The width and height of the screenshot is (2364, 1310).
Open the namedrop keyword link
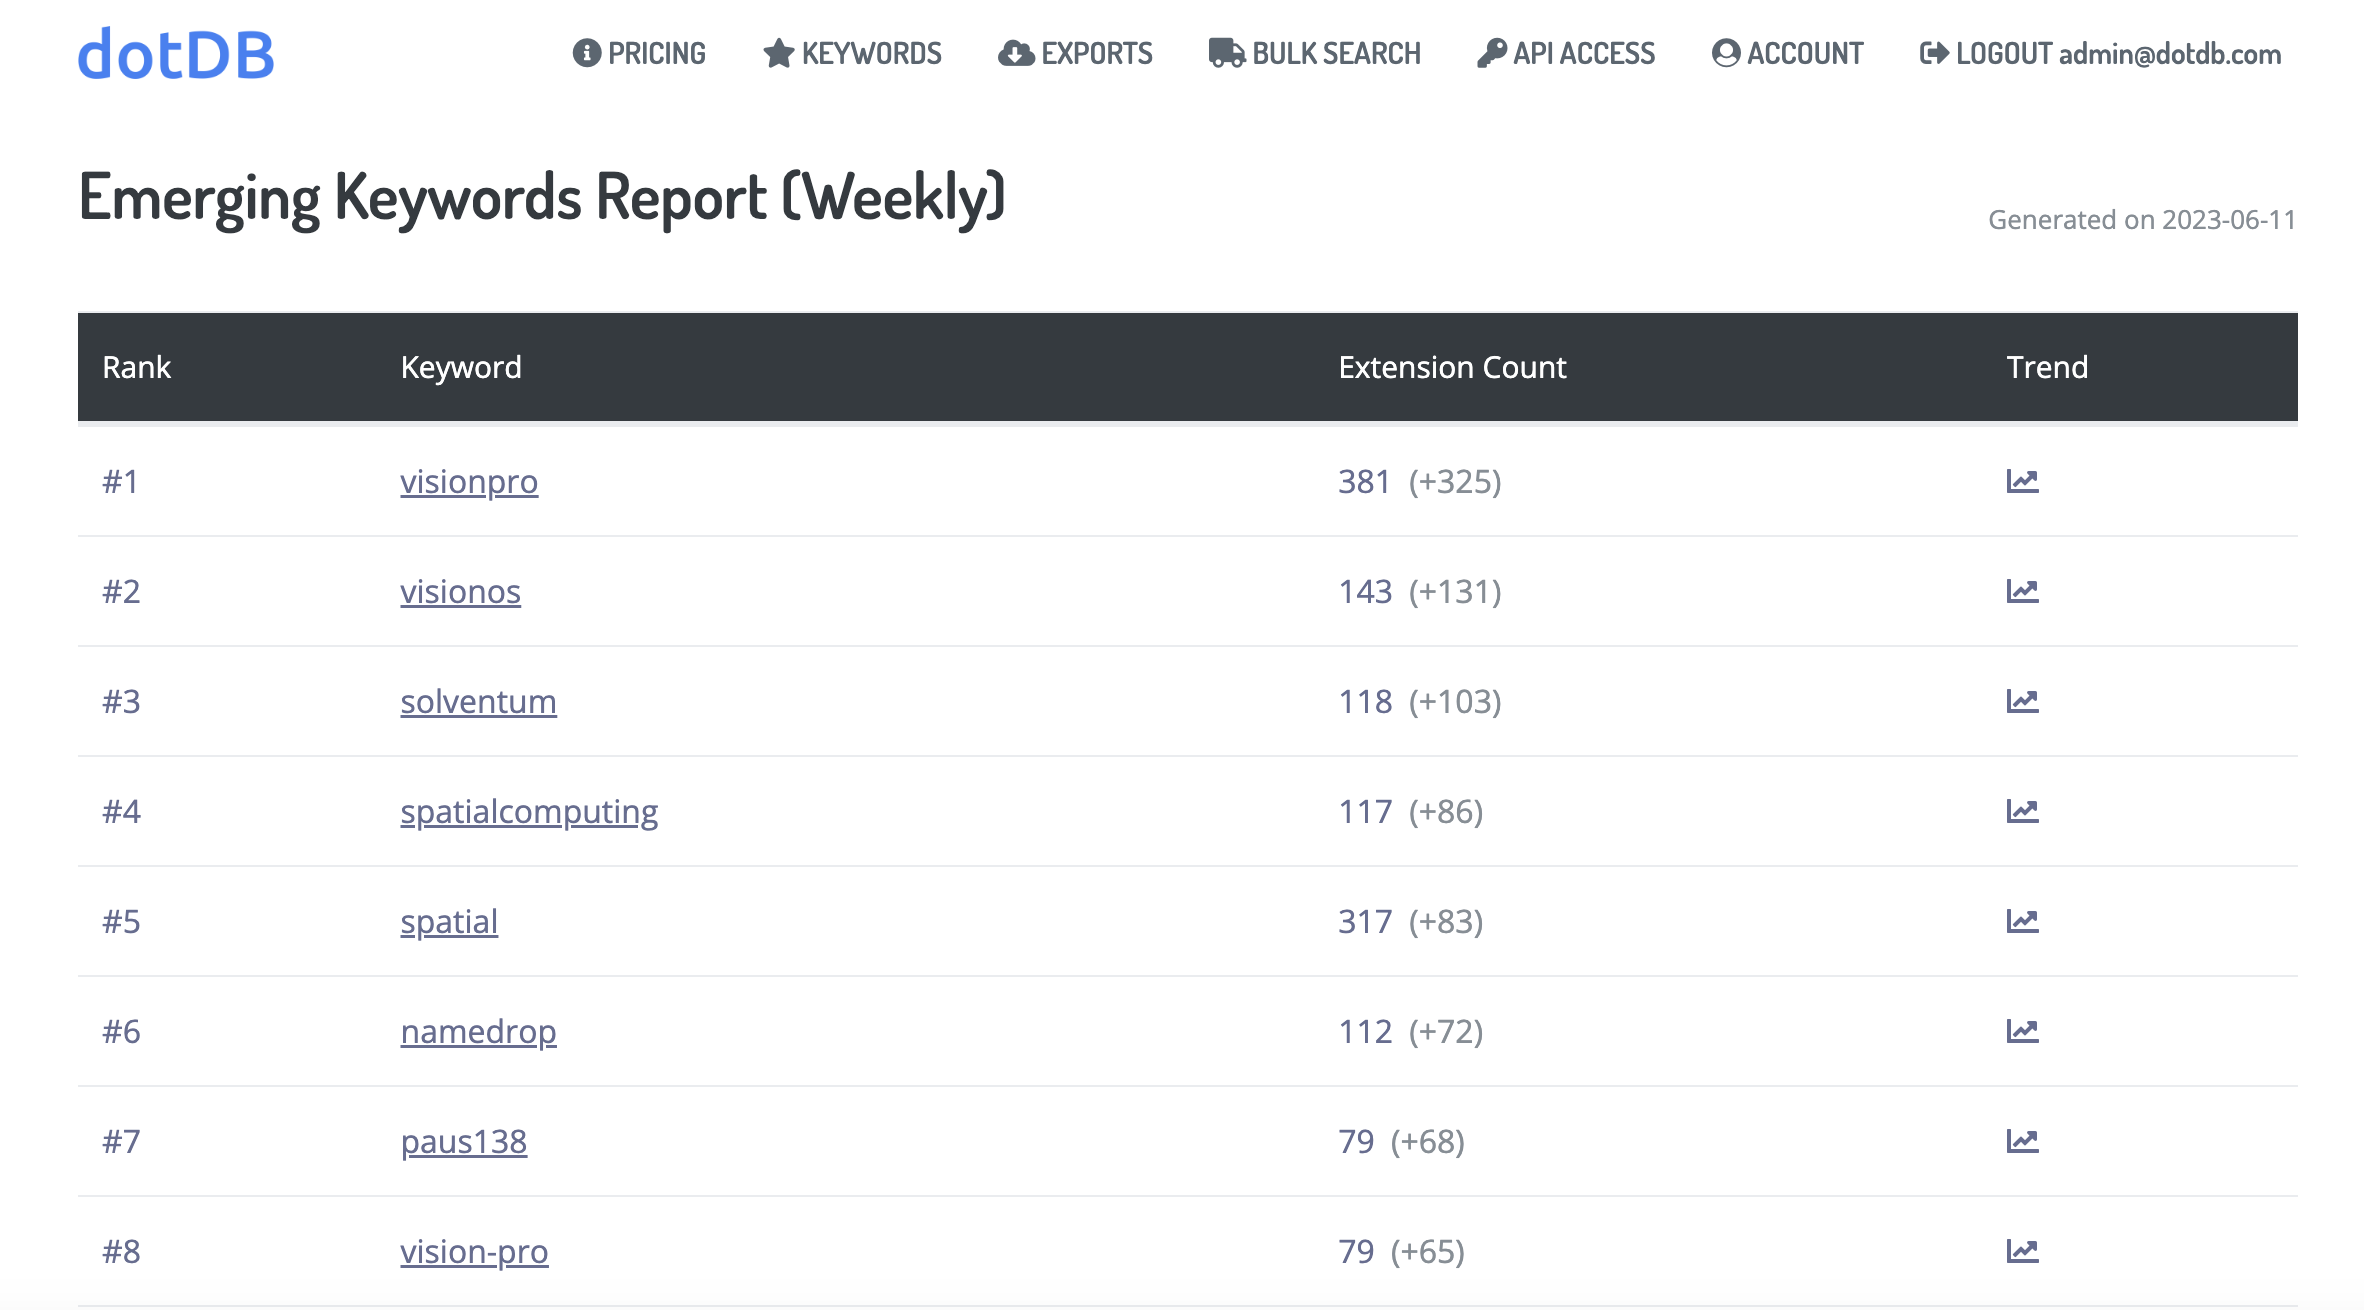tap(478, 1032)
